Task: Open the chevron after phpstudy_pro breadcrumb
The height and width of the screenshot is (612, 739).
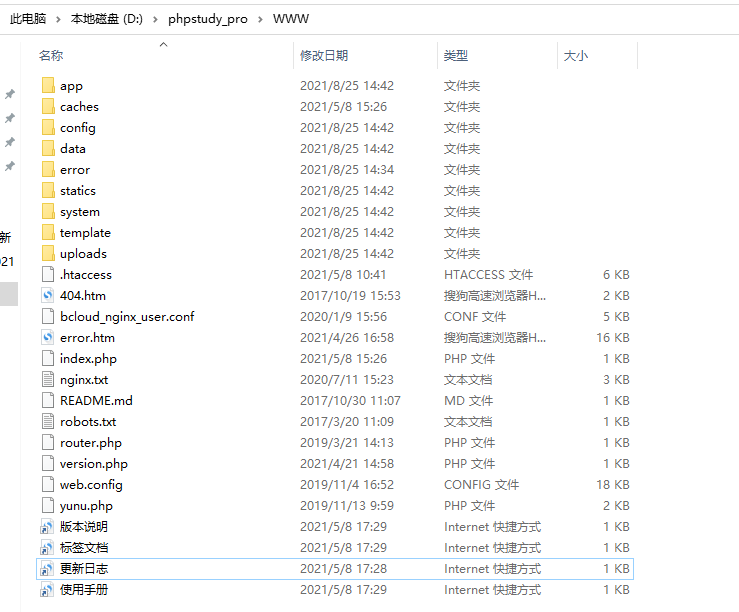Action: click(x=260, y=19)
